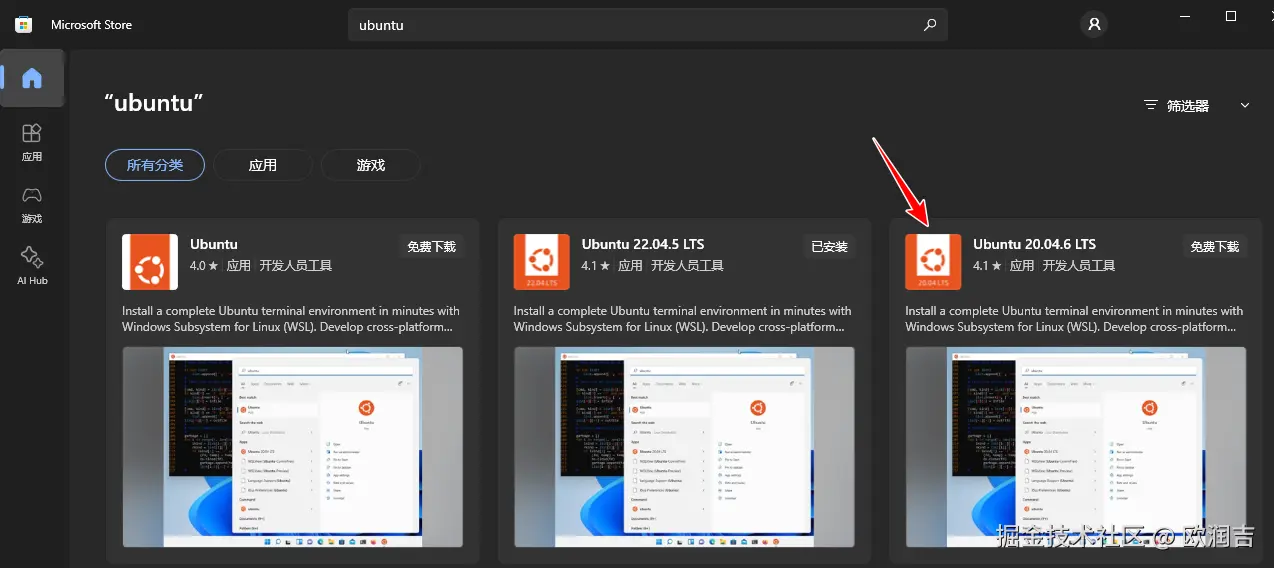Open AI Hub in the sidebar

click(32, 265)
